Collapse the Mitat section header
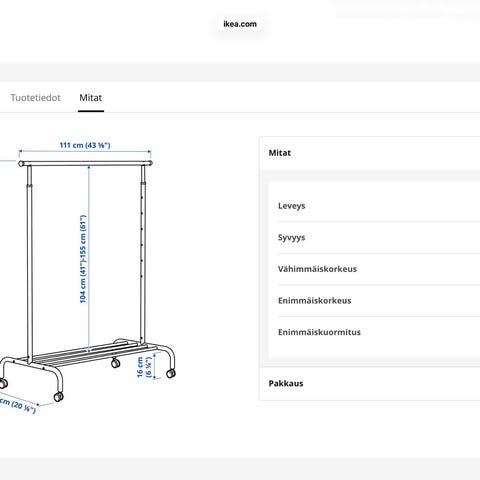480x480 pixels. tap(370, 153)
